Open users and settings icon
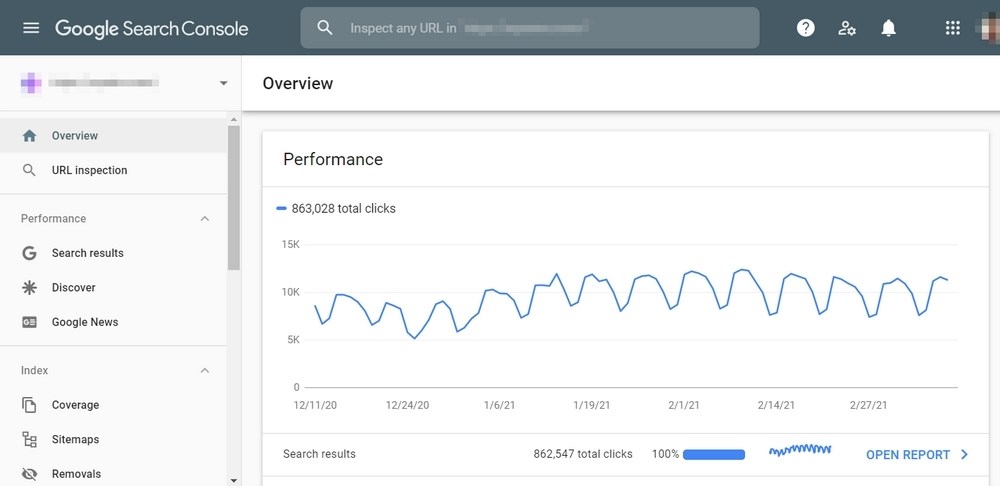The image size is (1000, 486). point(847,28)
